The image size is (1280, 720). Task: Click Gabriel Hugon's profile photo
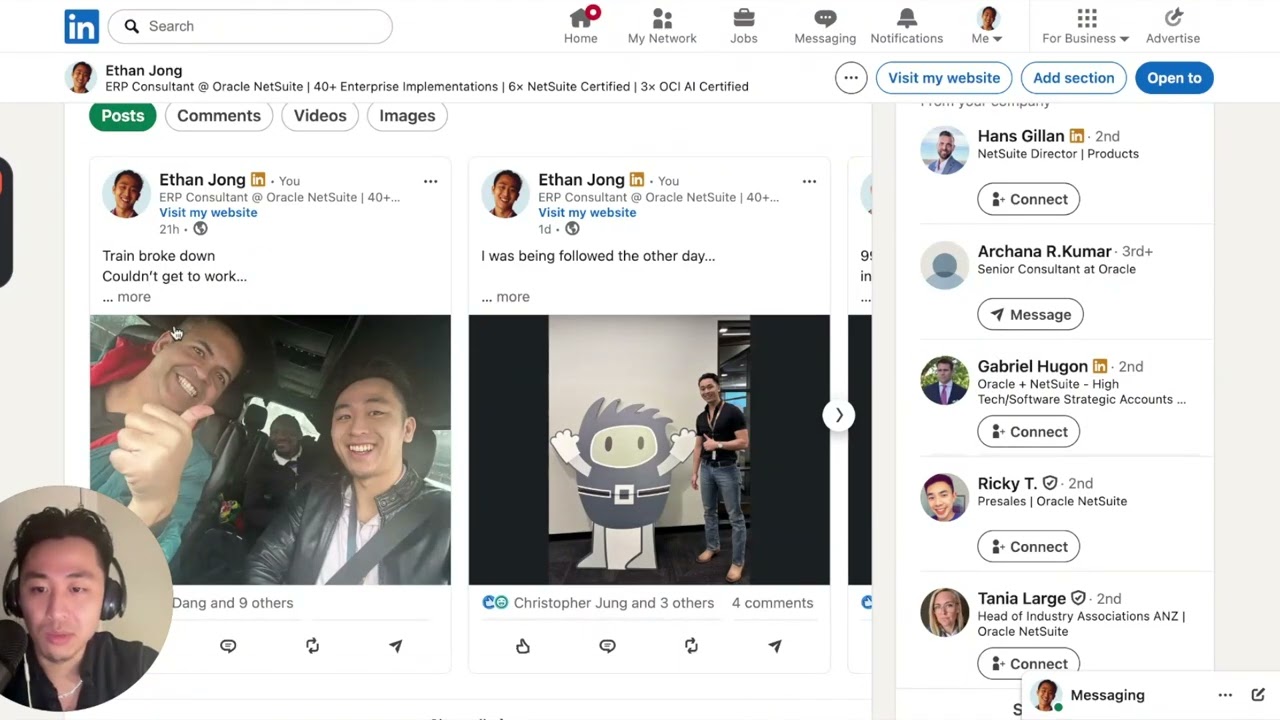pyautogui.click(x=945, y=381)
